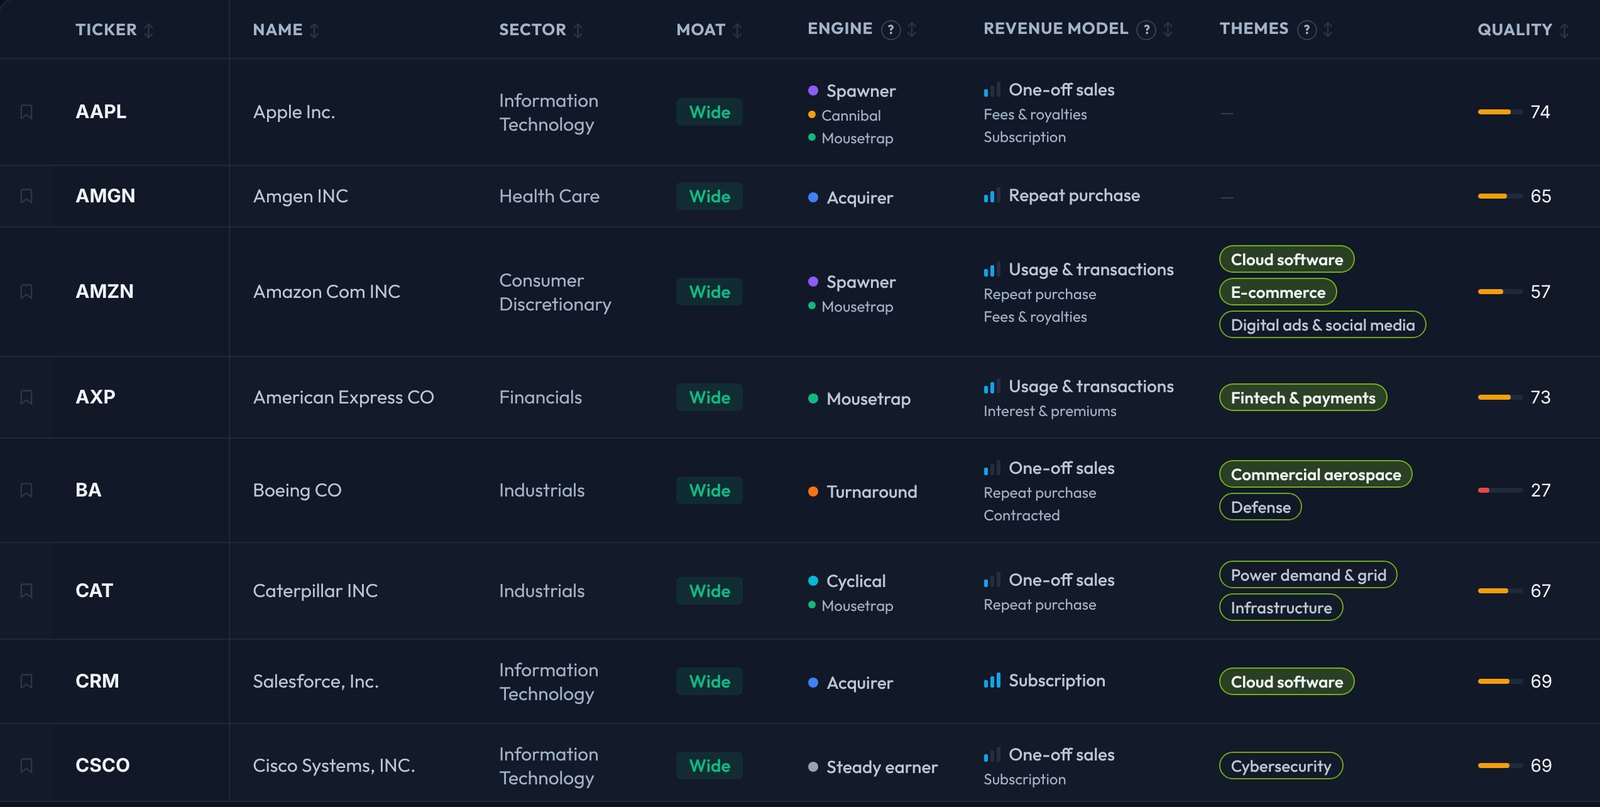
Task: Click the Steady earner engine label
Action: pos(882,767)
